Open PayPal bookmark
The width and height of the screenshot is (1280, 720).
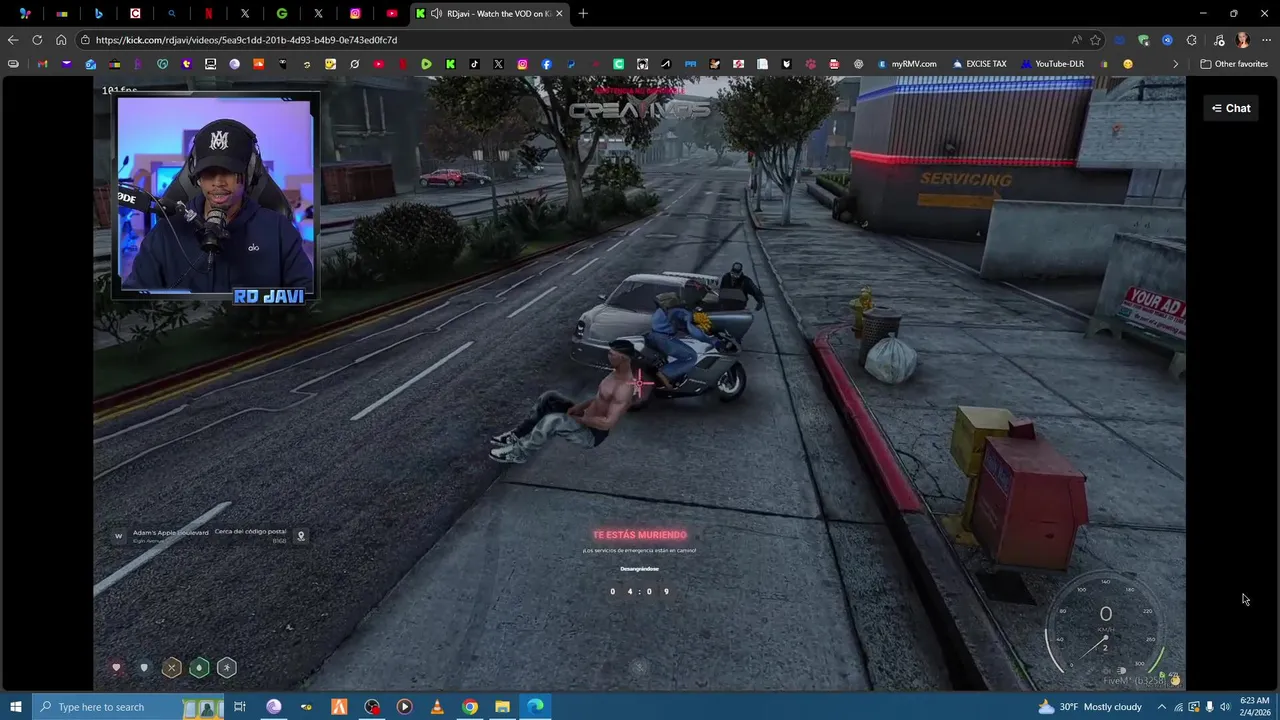point(570,64)
